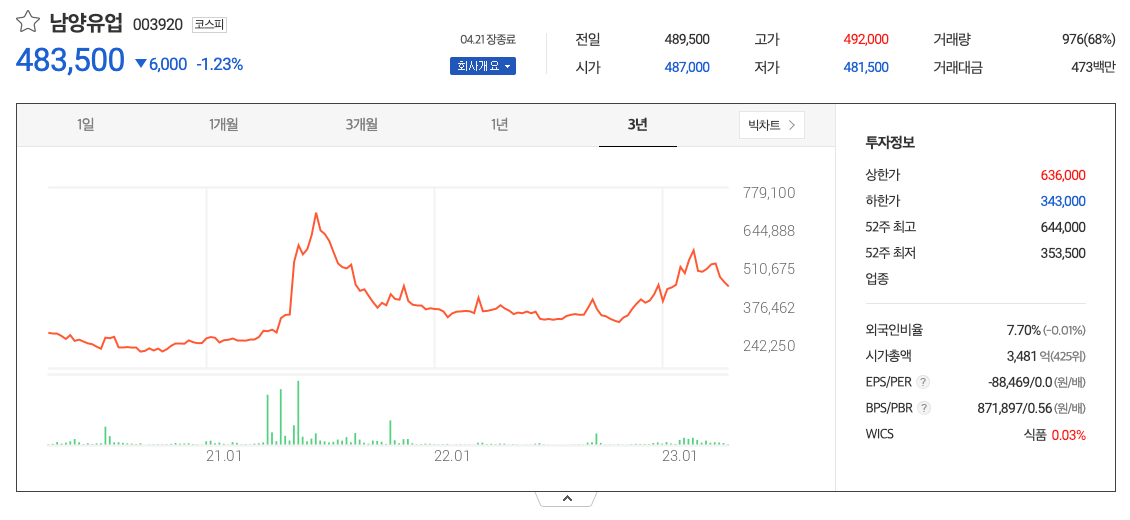Click the 거래량 value 976(68%)
The height and width of the screenshot is (520, 1130).
tap(1088, 39)
